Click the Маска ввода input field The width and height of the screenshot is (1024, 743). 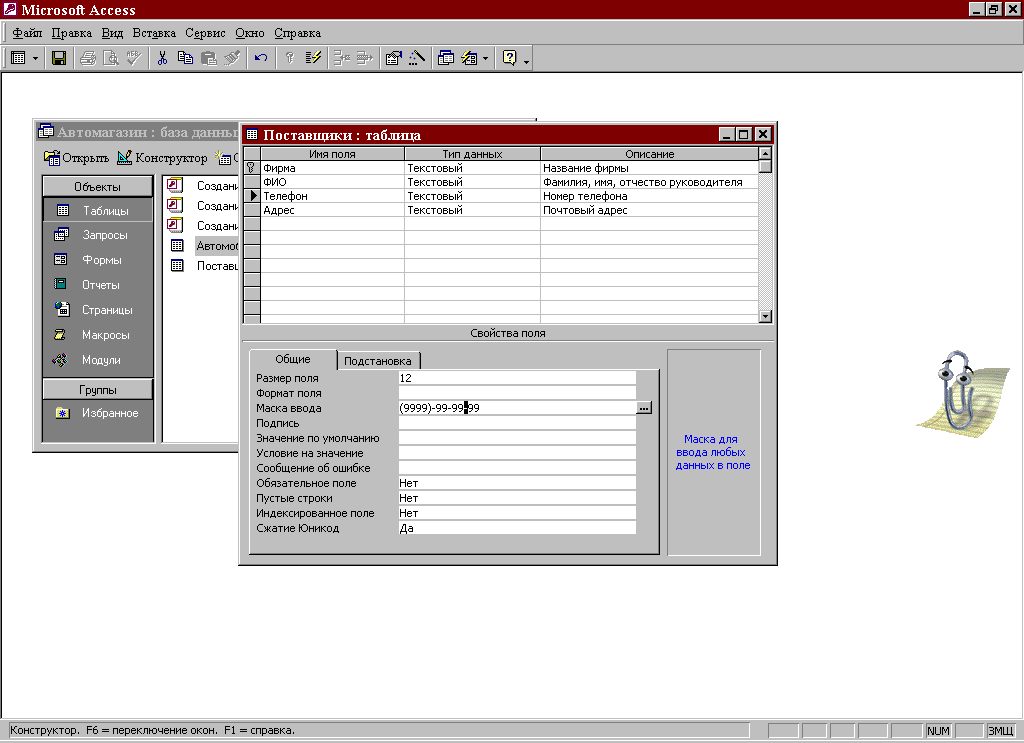(517, 408)
